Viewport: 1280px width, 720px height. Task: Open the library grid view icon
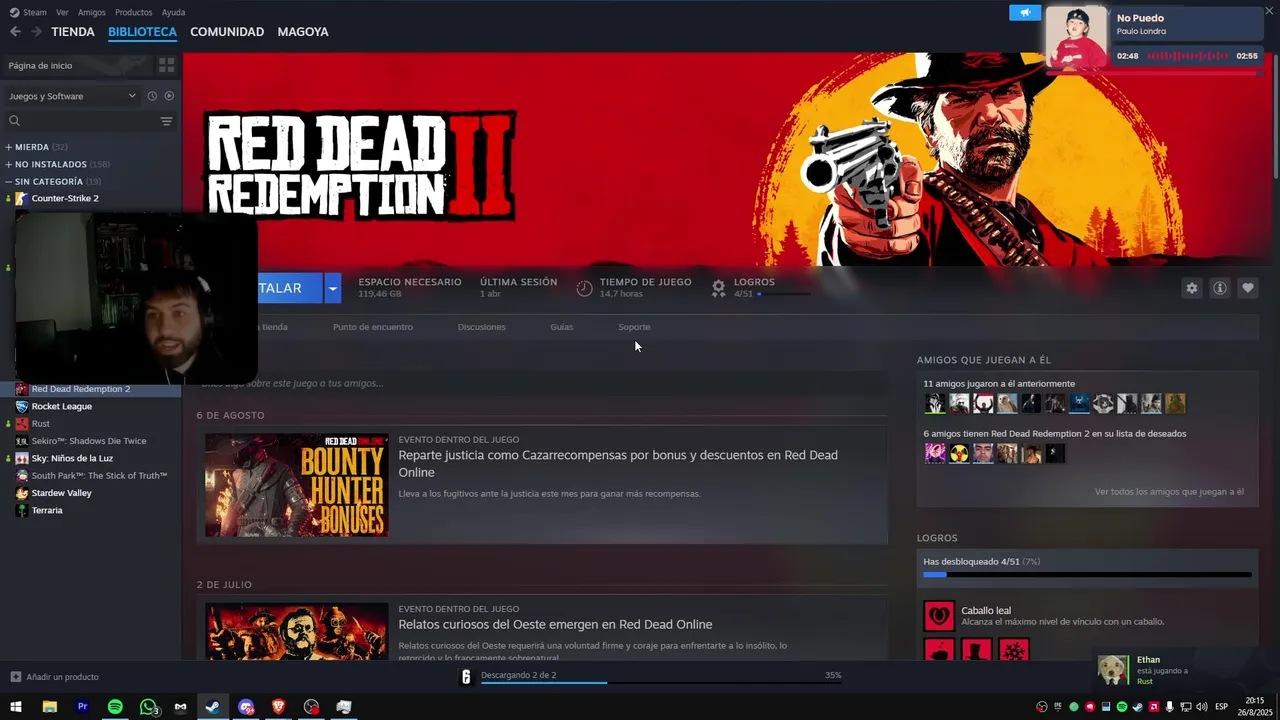(x=166, y=65)
